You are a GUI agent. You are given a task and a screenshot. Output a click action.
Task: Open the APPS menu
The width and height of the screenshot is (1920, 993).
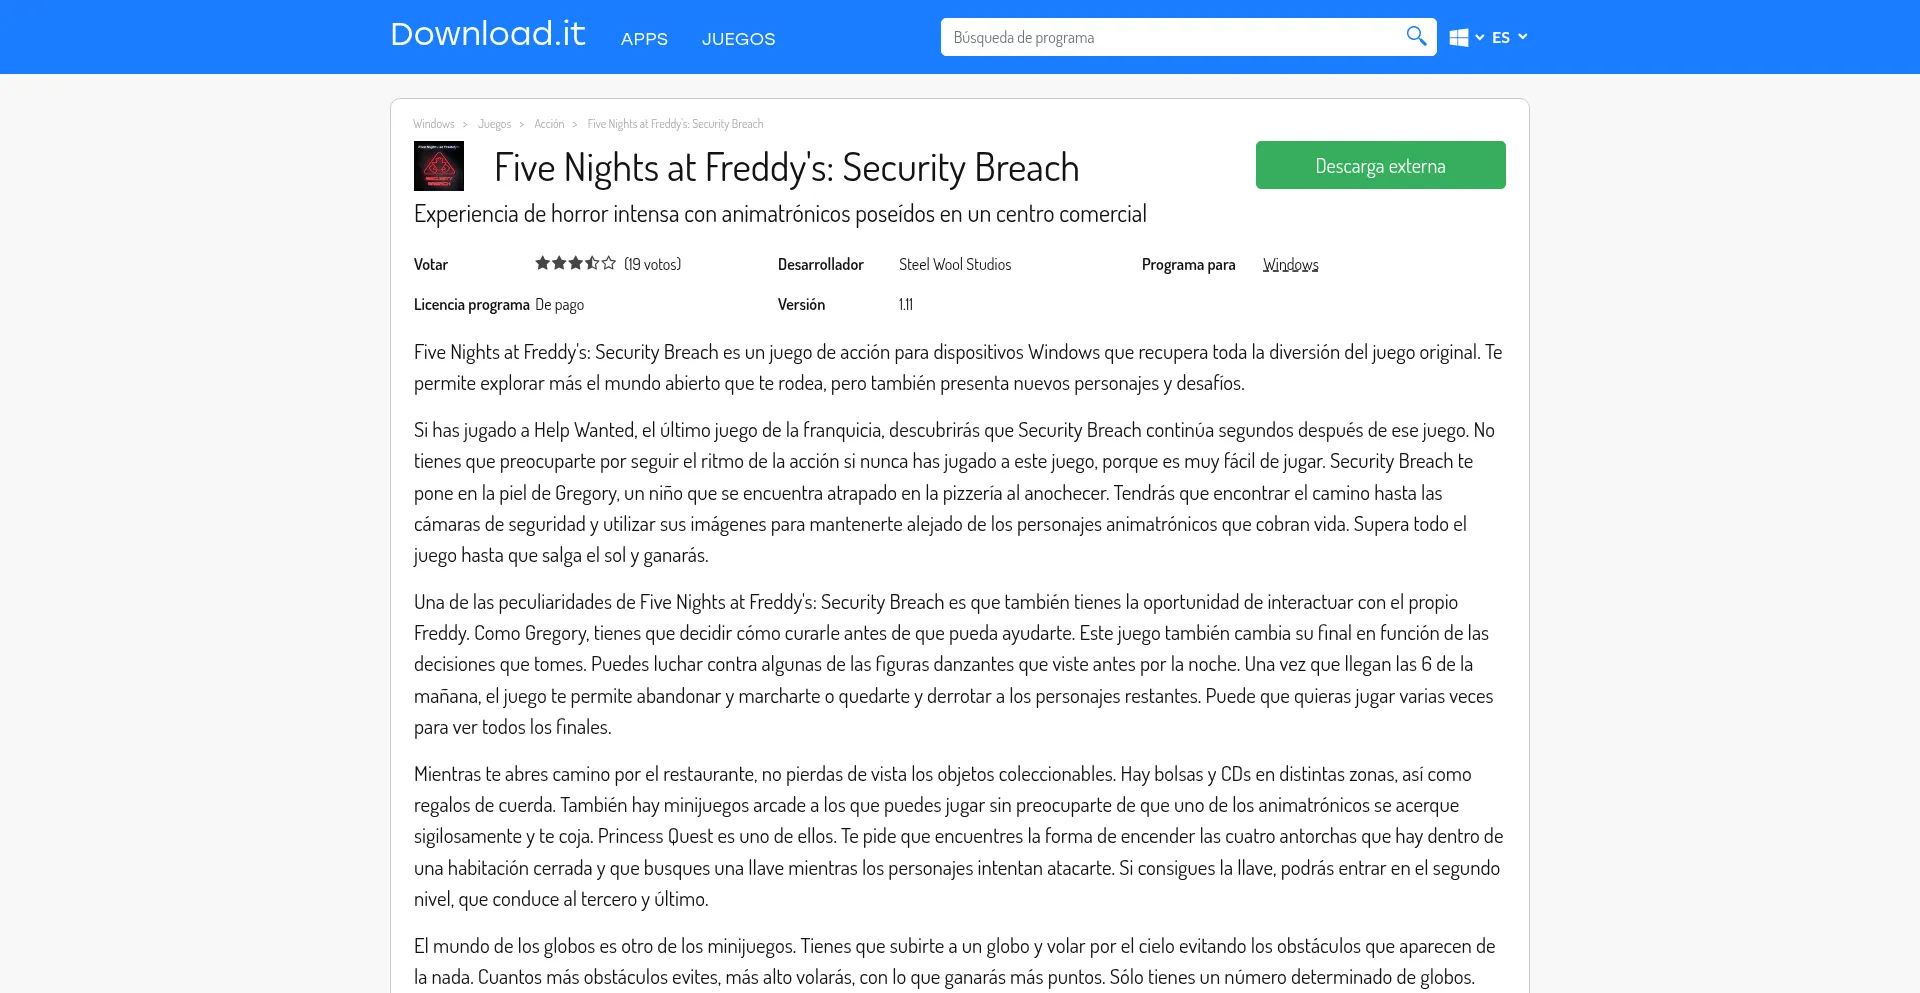pos(644,39)
